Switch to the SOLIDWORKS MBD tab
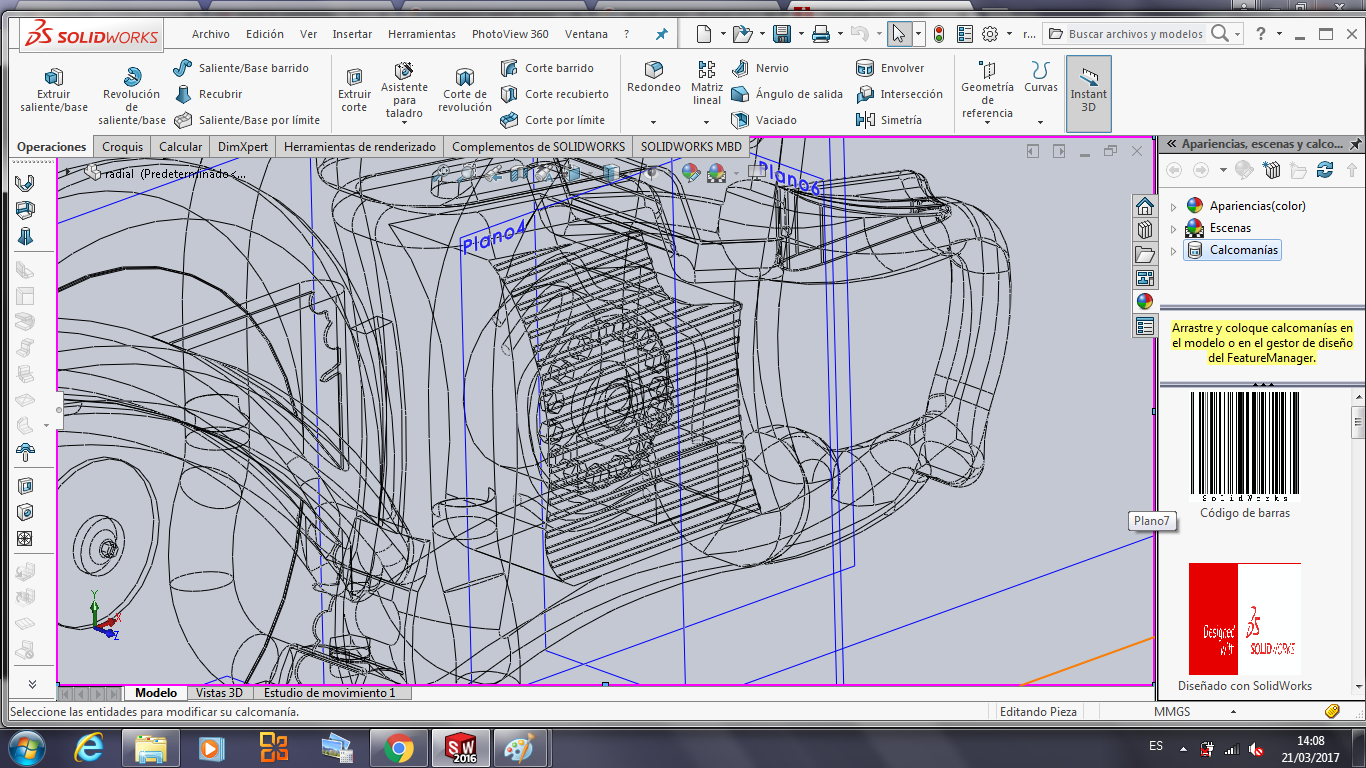 pos(692,147)
